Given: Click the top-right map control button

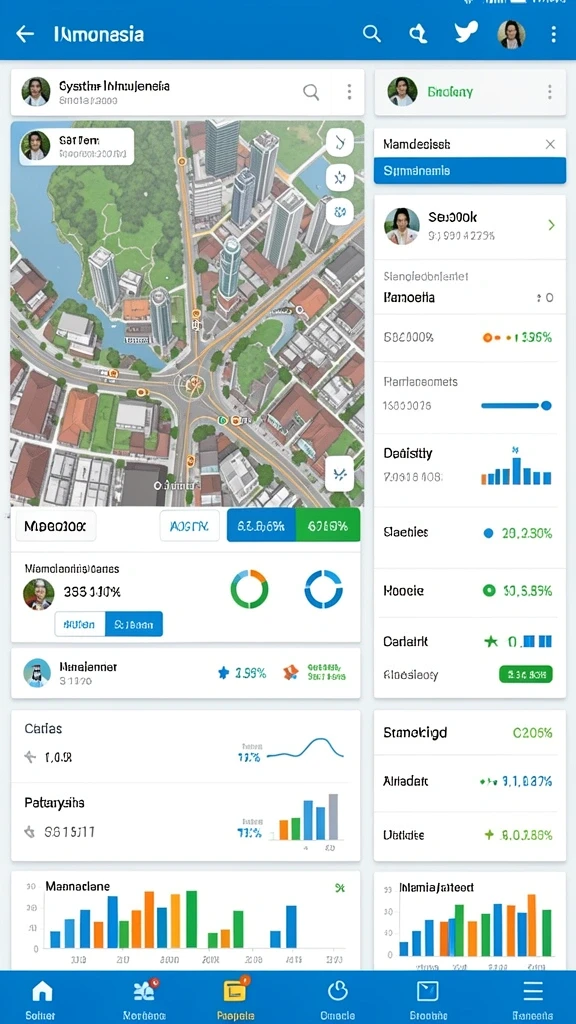Looking at the screenshot, I should (340, 142).
